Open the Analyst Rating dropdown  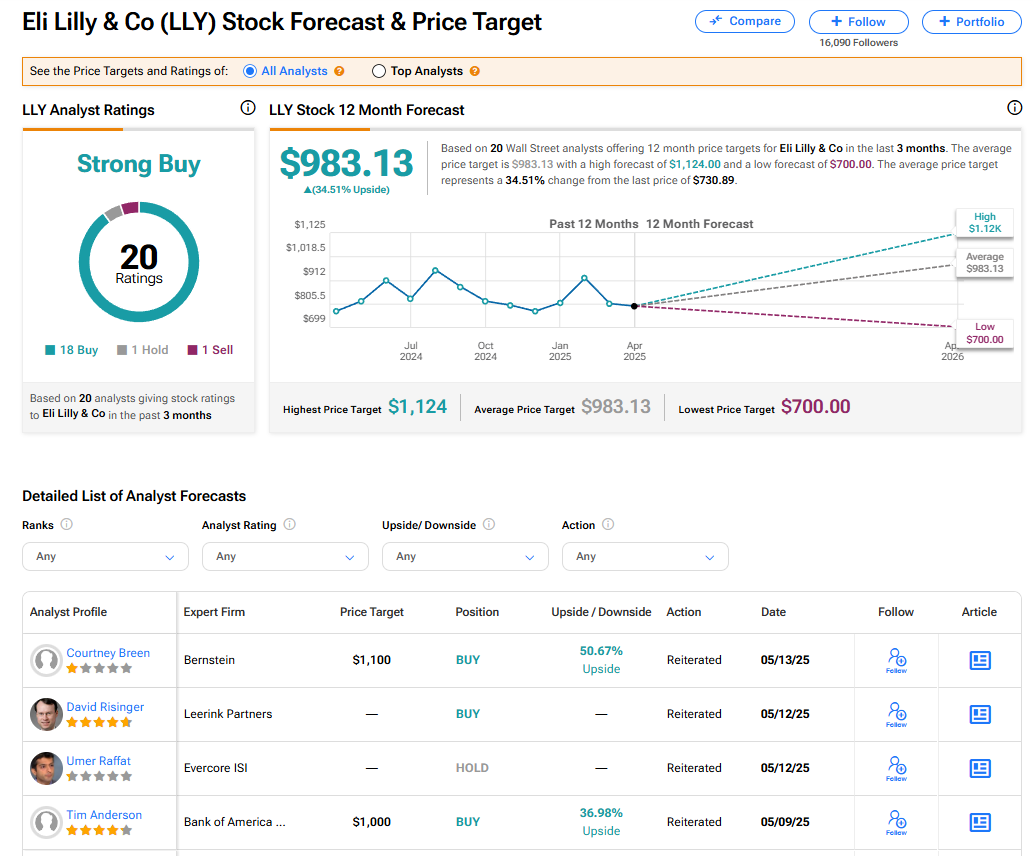tap(285, 556)
